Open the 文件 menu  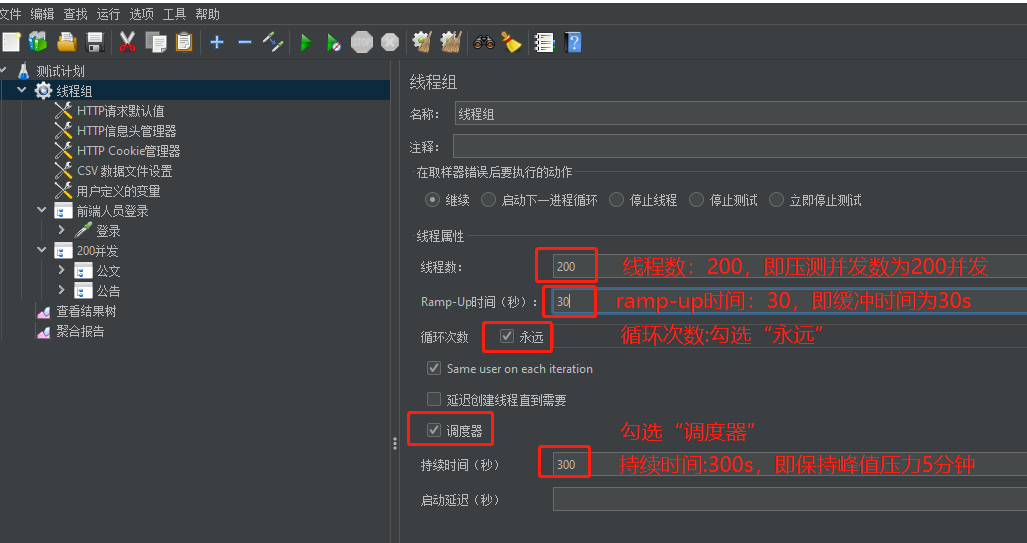coord(10,14)
